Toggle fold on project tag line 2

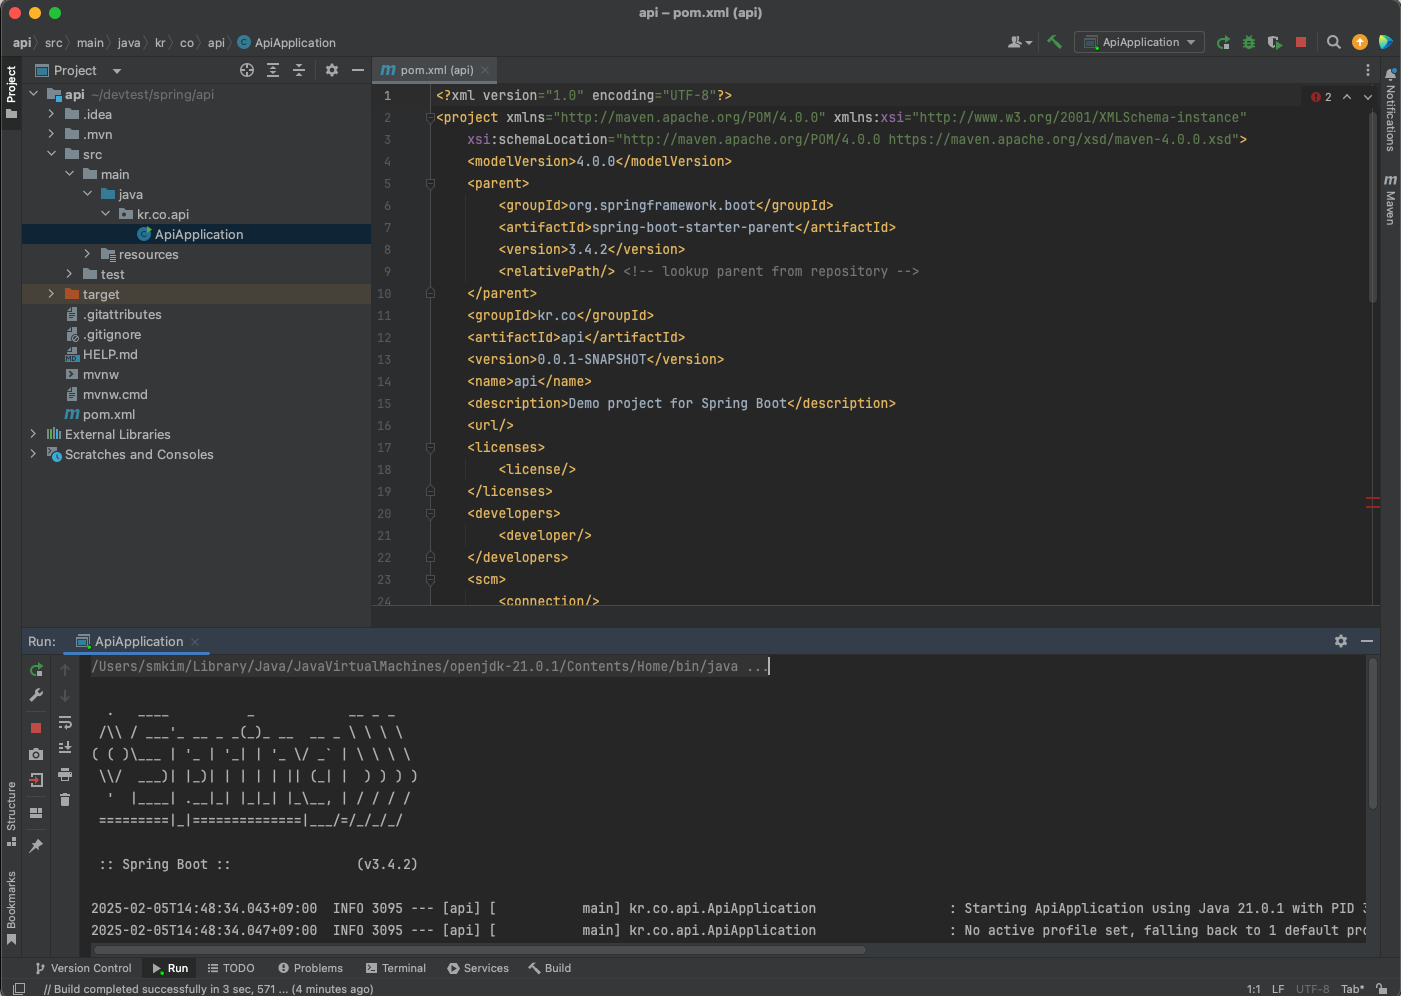430,118
